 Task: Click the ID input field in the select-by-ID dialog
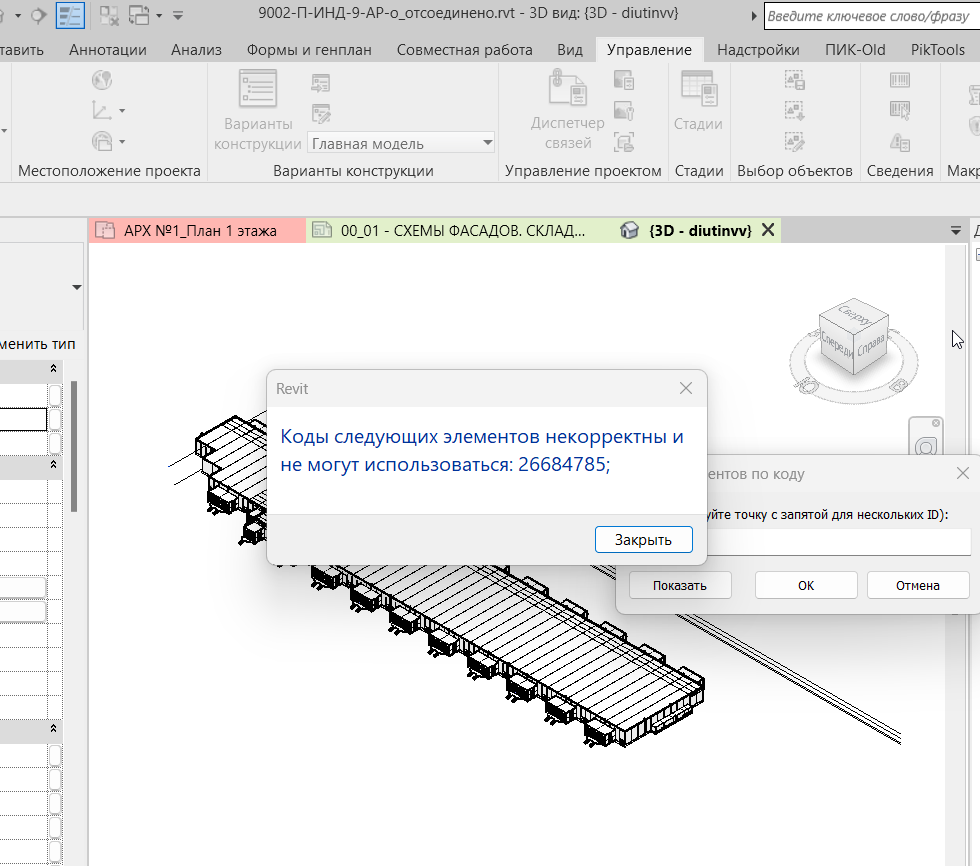[x=839, y=542]
